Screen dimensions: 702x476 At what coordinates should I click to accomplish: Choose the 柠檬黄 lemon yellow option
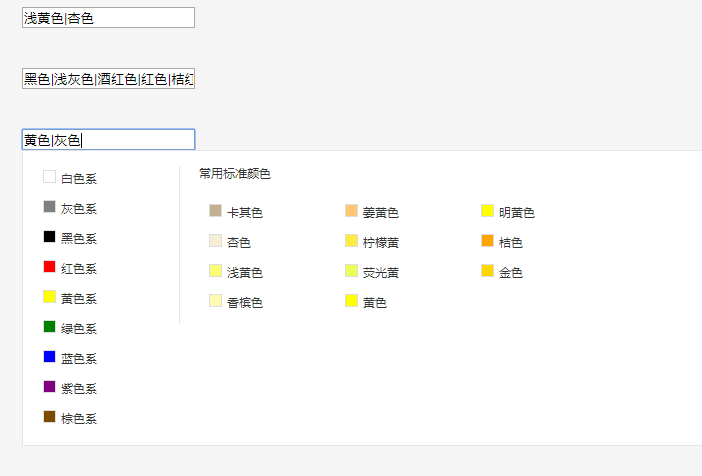pos(372,242)
